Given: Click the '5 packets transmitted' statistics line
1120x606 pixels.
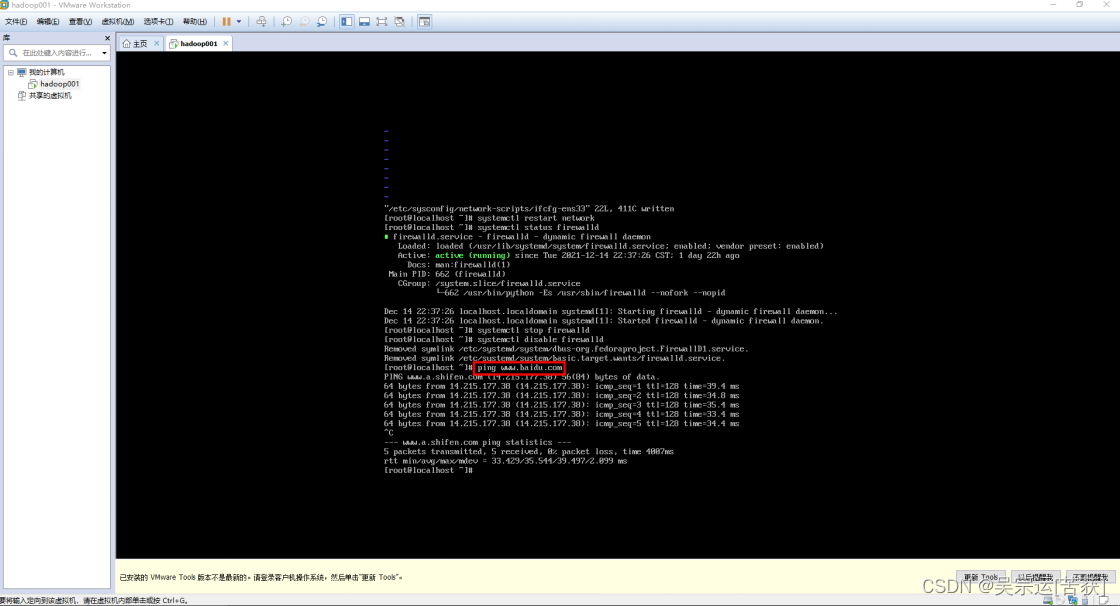Looking at the screenshot, I should 529,452.
